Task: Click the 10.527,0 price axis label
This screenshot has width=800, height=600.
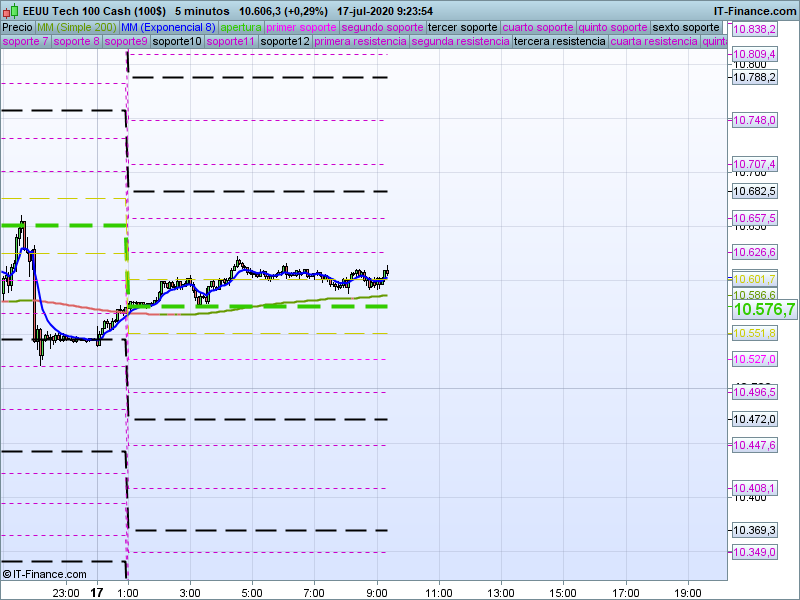Action: (754, 359)
